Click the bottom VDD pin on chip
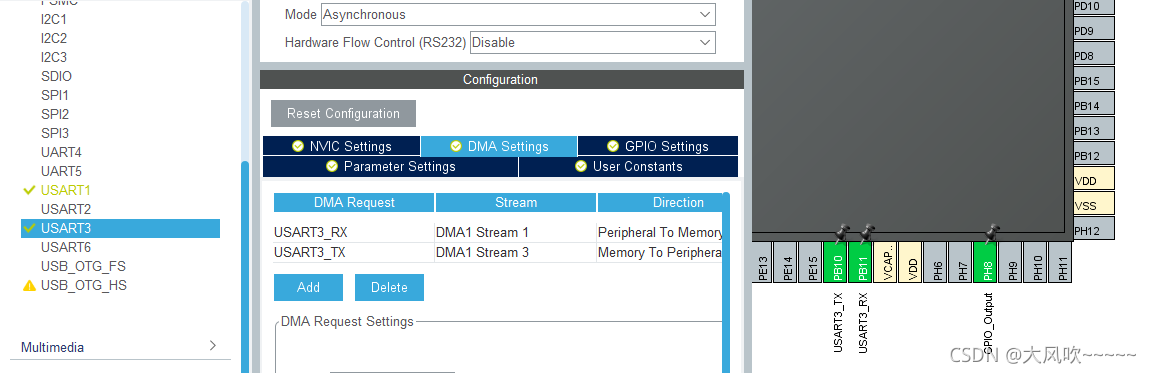The width and height of the screenshot is (1151, 373). (911, 262)
